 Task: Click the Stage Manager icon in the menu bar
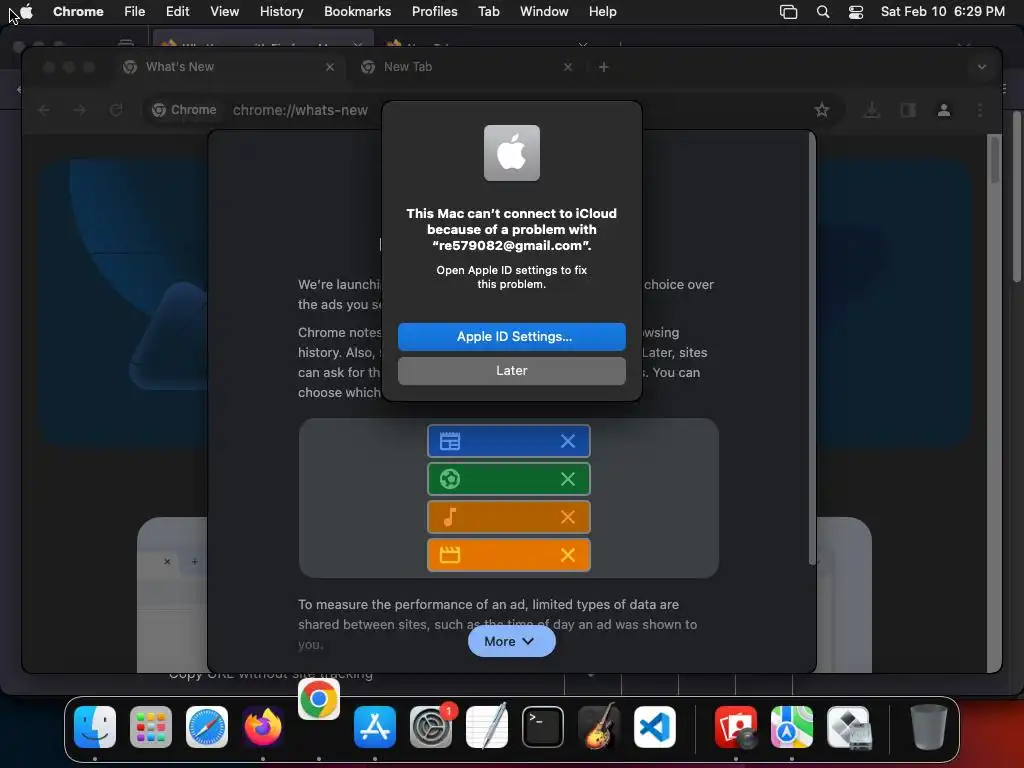(x=788, y=12)
